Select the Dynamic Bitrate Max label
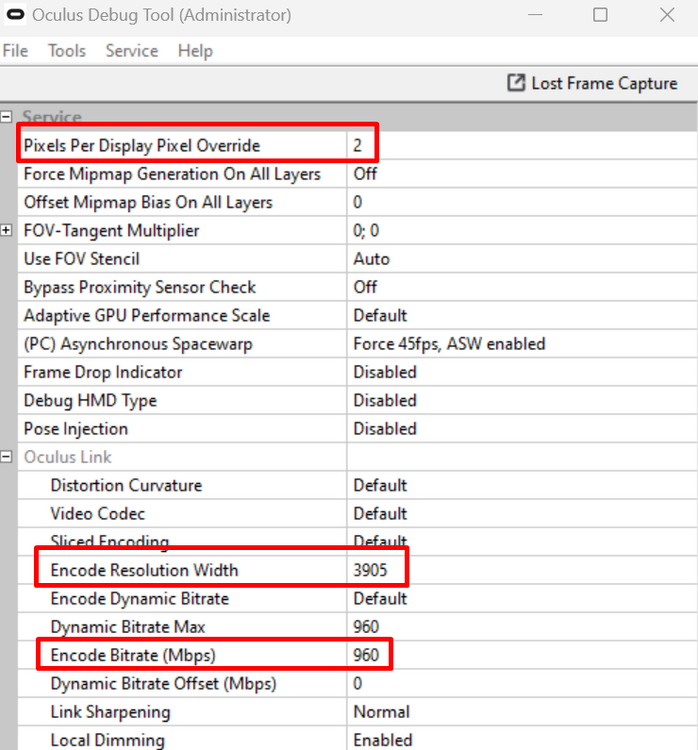Viewport: 698px width, 750px height. pyautogui.click(x=128, y=627)
